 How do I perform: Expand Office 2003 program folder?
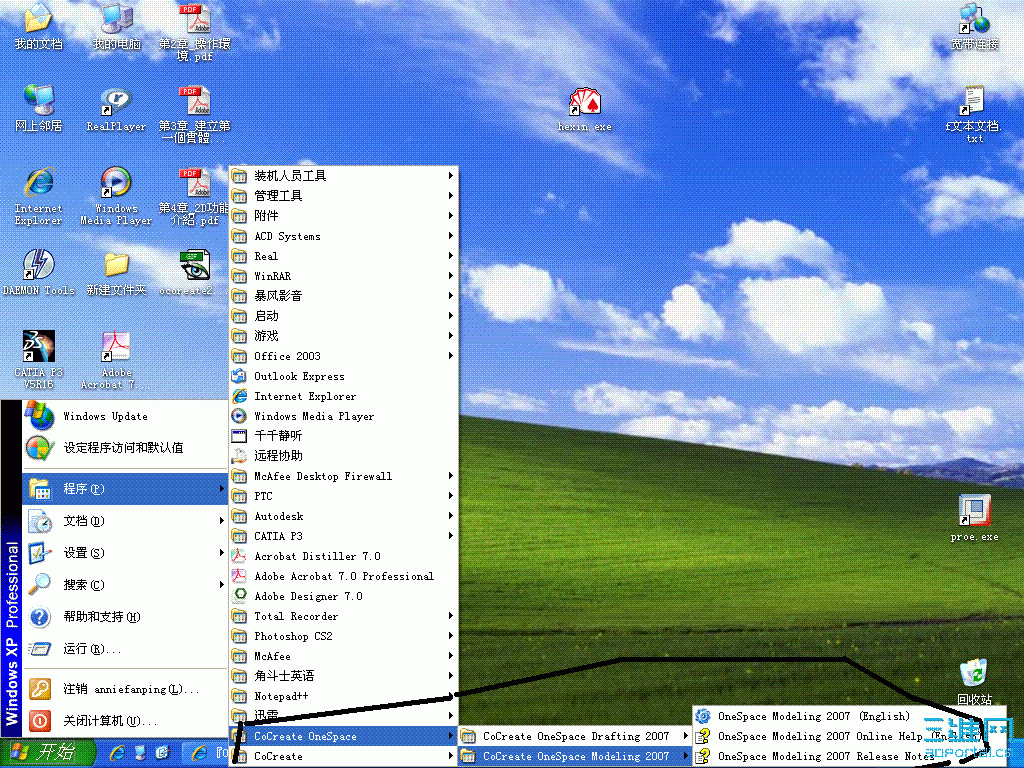[344, 356]
